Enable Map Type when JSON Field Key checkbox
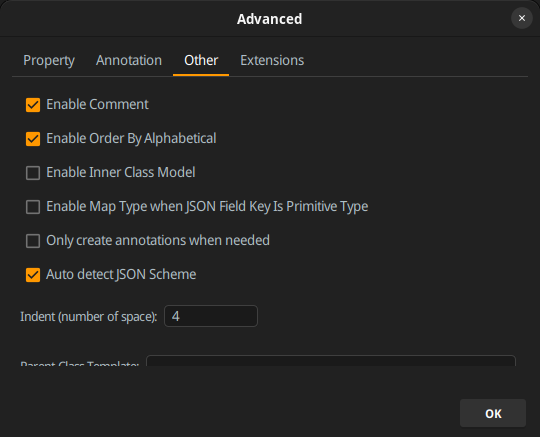This screenshot has height=437, width=540. pos(33,207)
